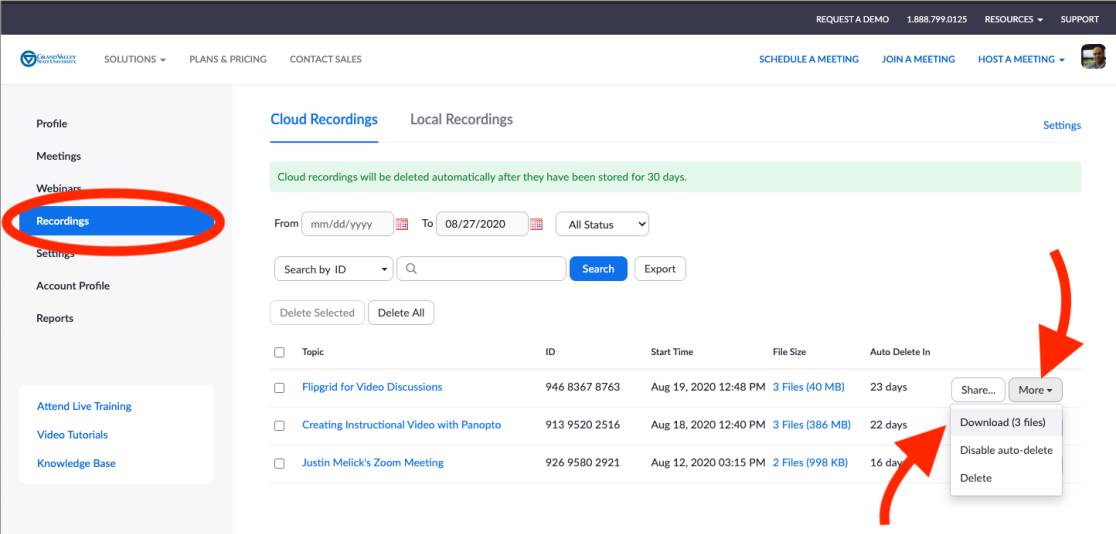Screen dimensions: 1116x534
Task: Click the Export button
Action: [x=660, y=268]
